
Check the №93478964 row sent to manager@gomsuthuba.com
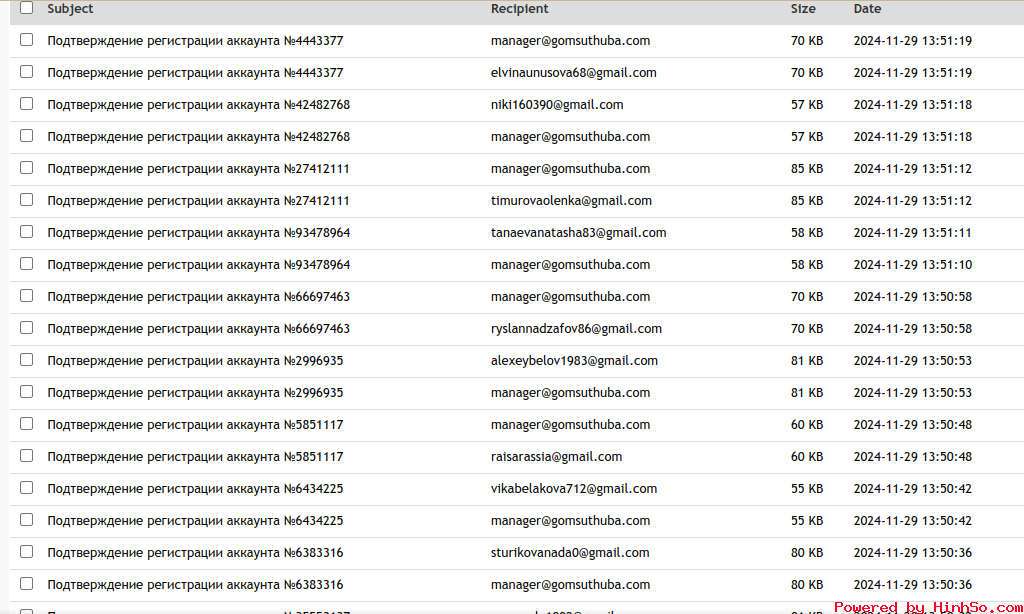[x=26, y=264]
